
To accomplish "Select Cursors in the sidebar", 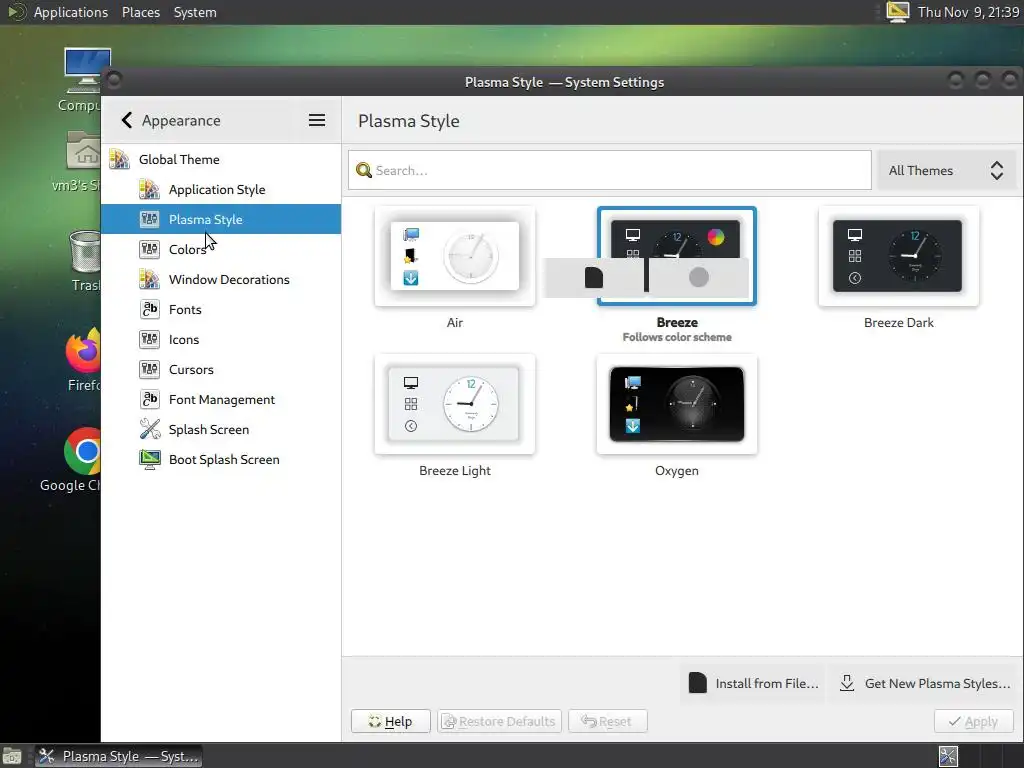I will 221,370.
